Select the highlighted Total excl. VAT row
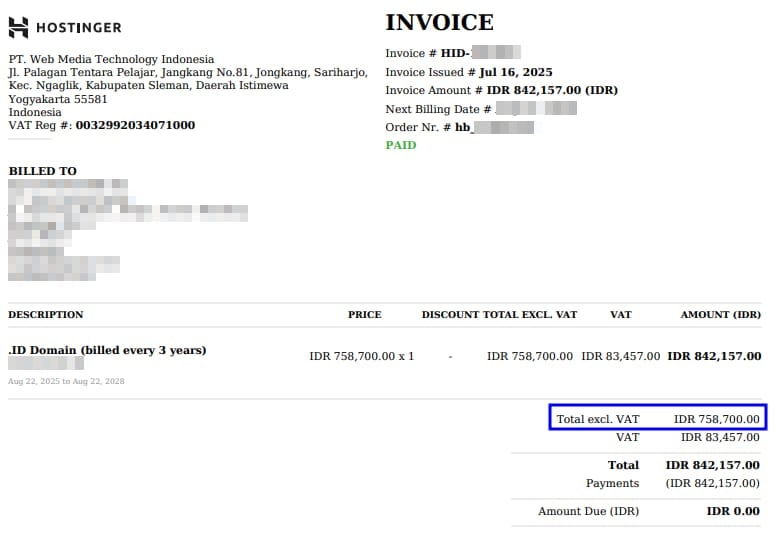This screenshot has height=551, width=776. pyautogui.click(x=657, y=419)
